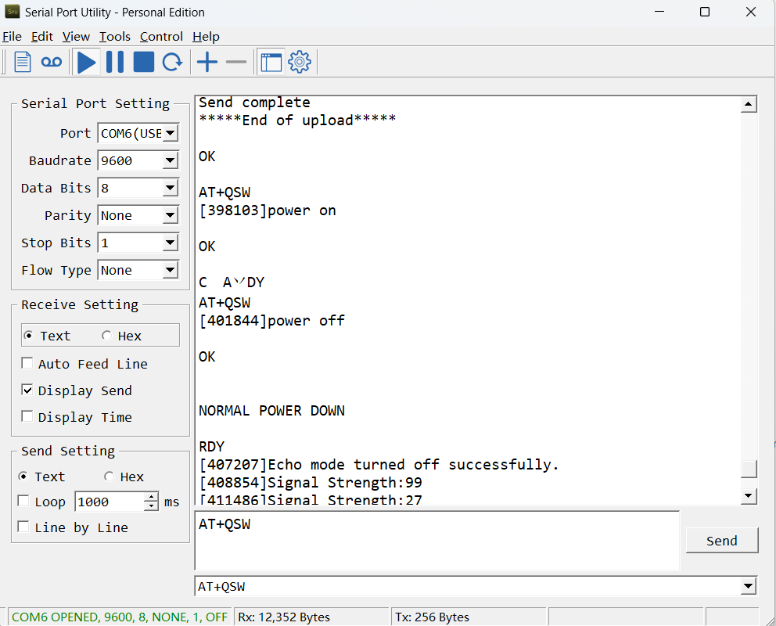
Task: Click the NORMAL POWER DOWN log line
Action: coord(272,411)
